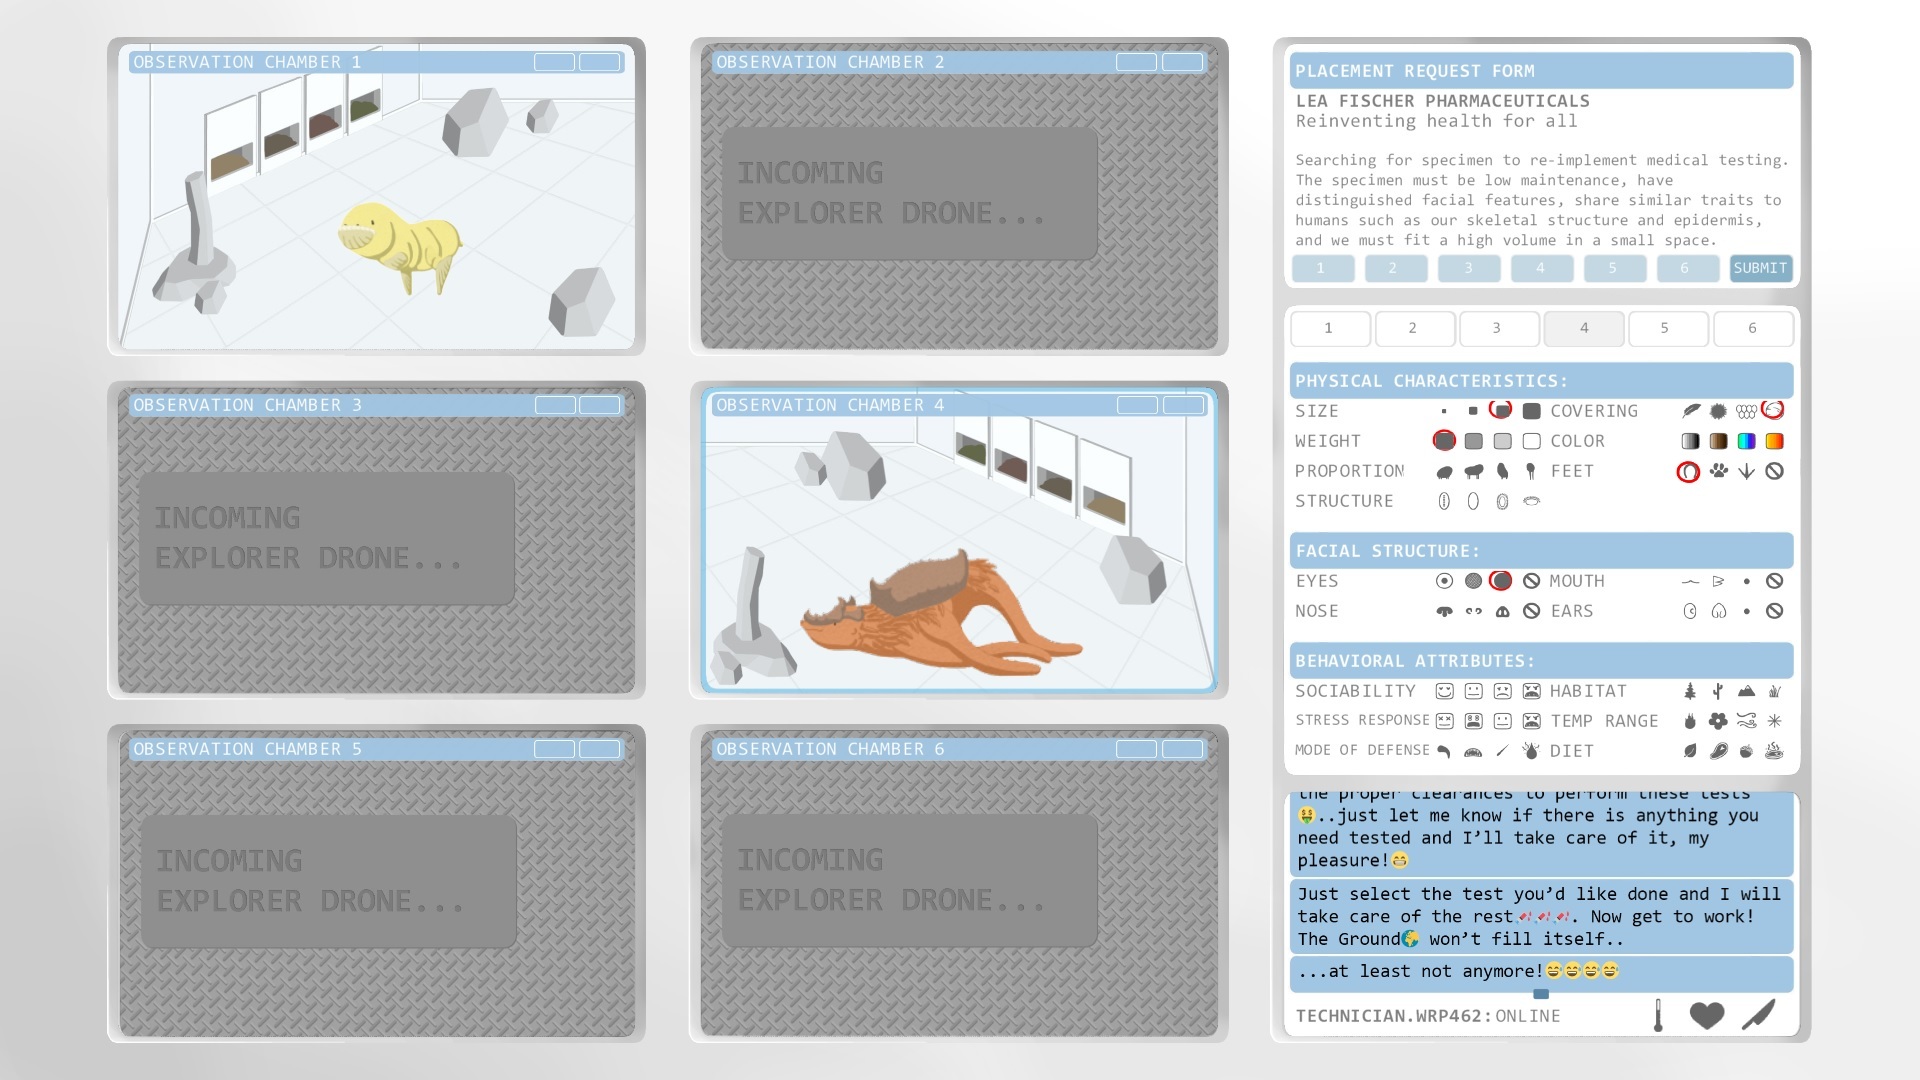Click placement form slot button 3

1468,268
